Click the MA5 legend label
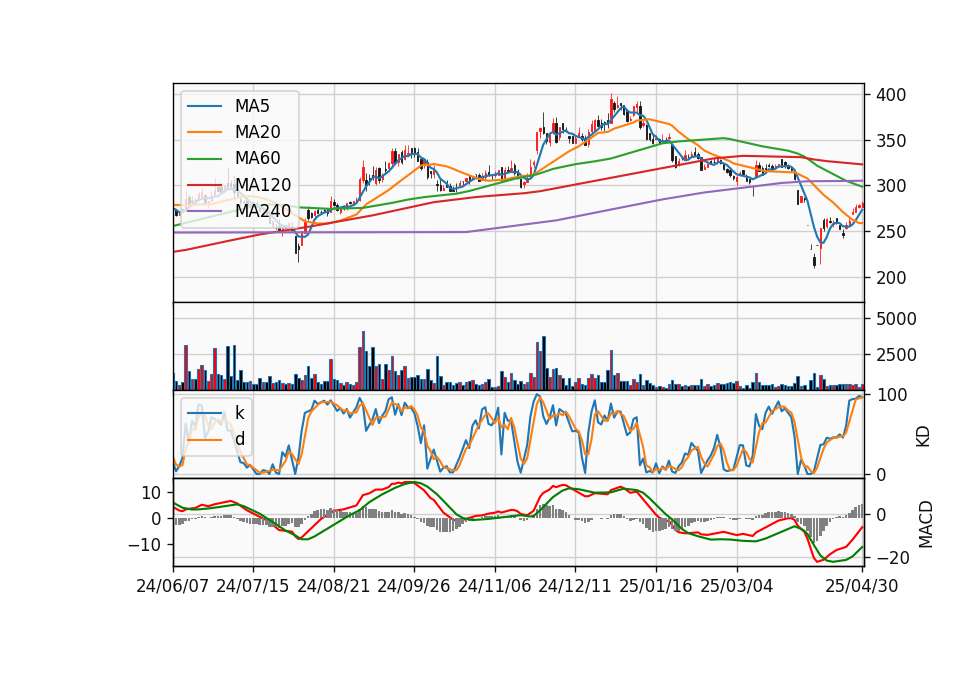Viewport: 960px width, 690px height. point(252,106)
